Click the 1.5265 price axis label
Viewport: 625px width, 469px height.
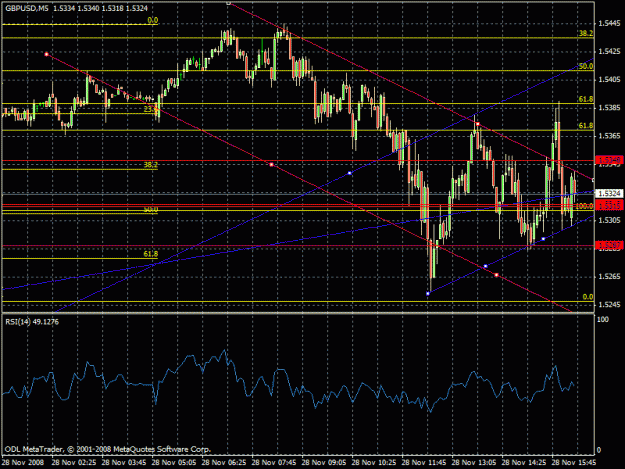pos(609,277)
